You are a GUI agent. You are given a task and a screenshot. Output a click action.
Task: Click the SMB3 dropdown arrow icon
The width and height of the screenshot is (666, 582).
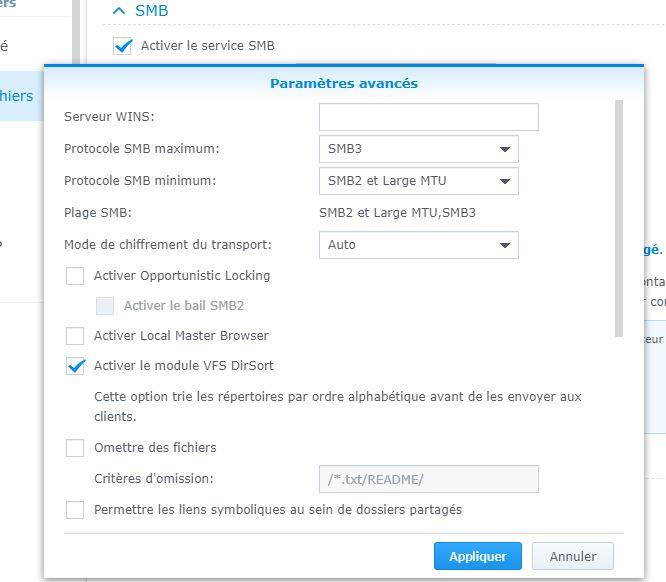click(x=504, y=150)
